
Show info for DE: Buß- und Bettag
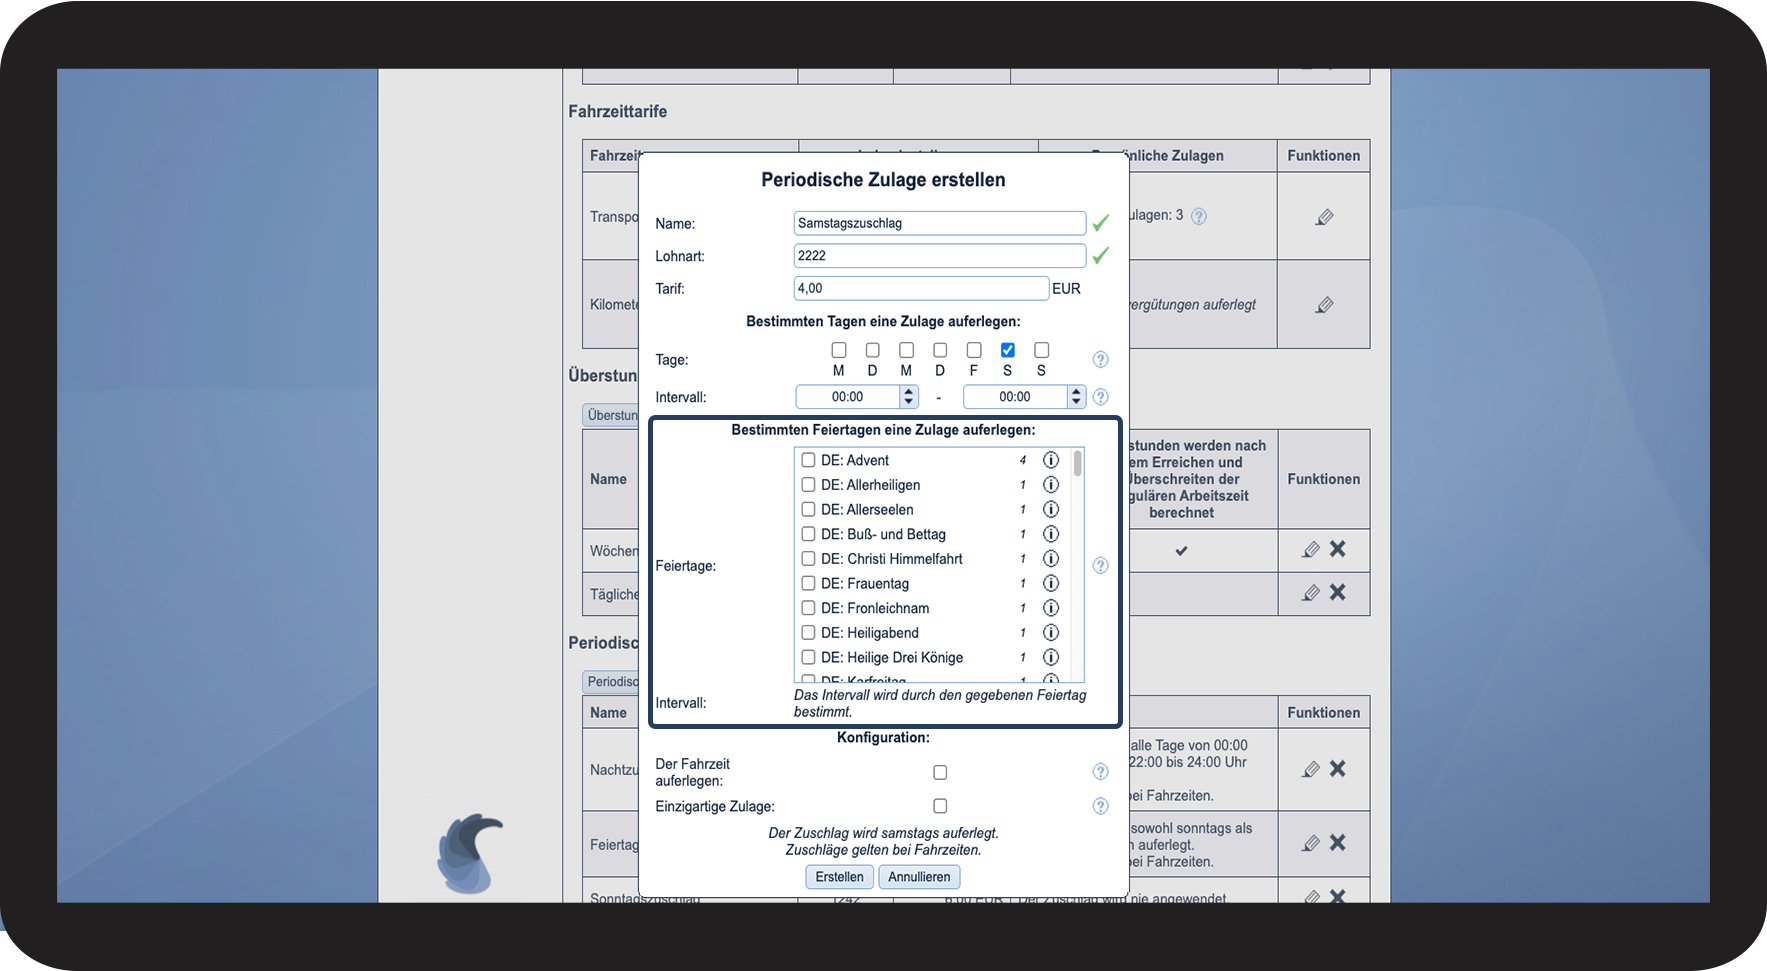pos(1051,534)
